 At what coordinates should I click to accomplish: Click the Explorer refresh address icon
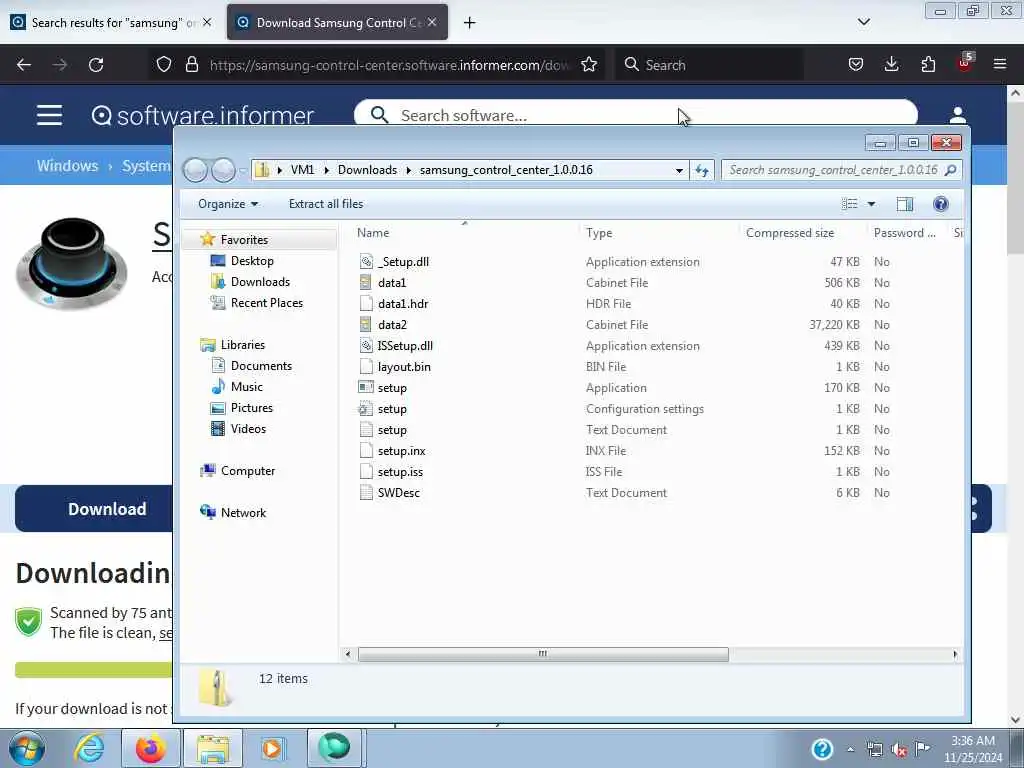702,170
